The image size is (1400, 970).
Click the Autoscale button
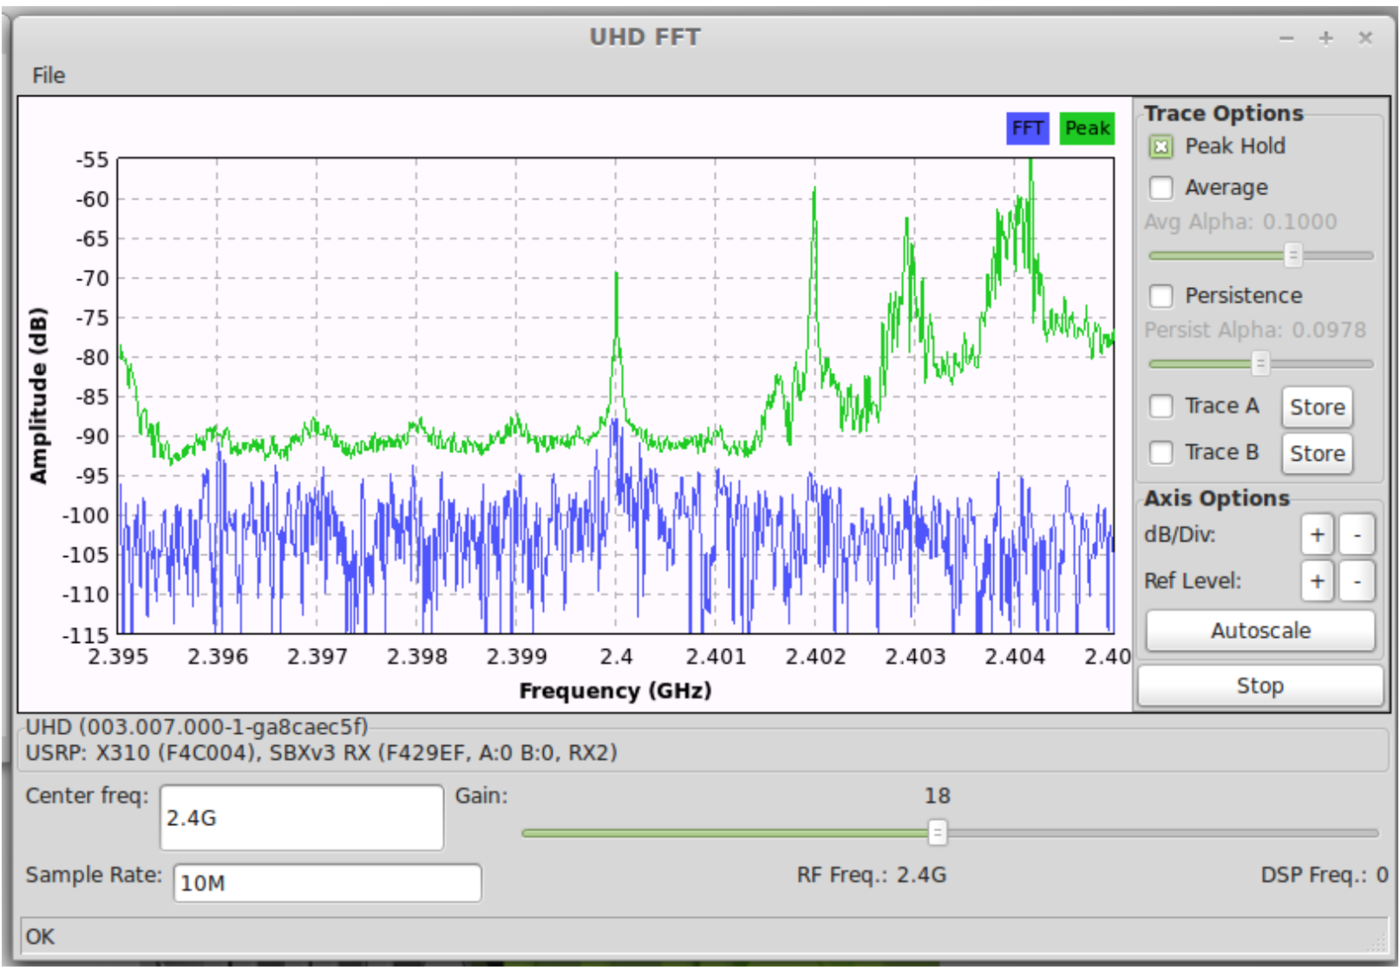[1260, 630]
